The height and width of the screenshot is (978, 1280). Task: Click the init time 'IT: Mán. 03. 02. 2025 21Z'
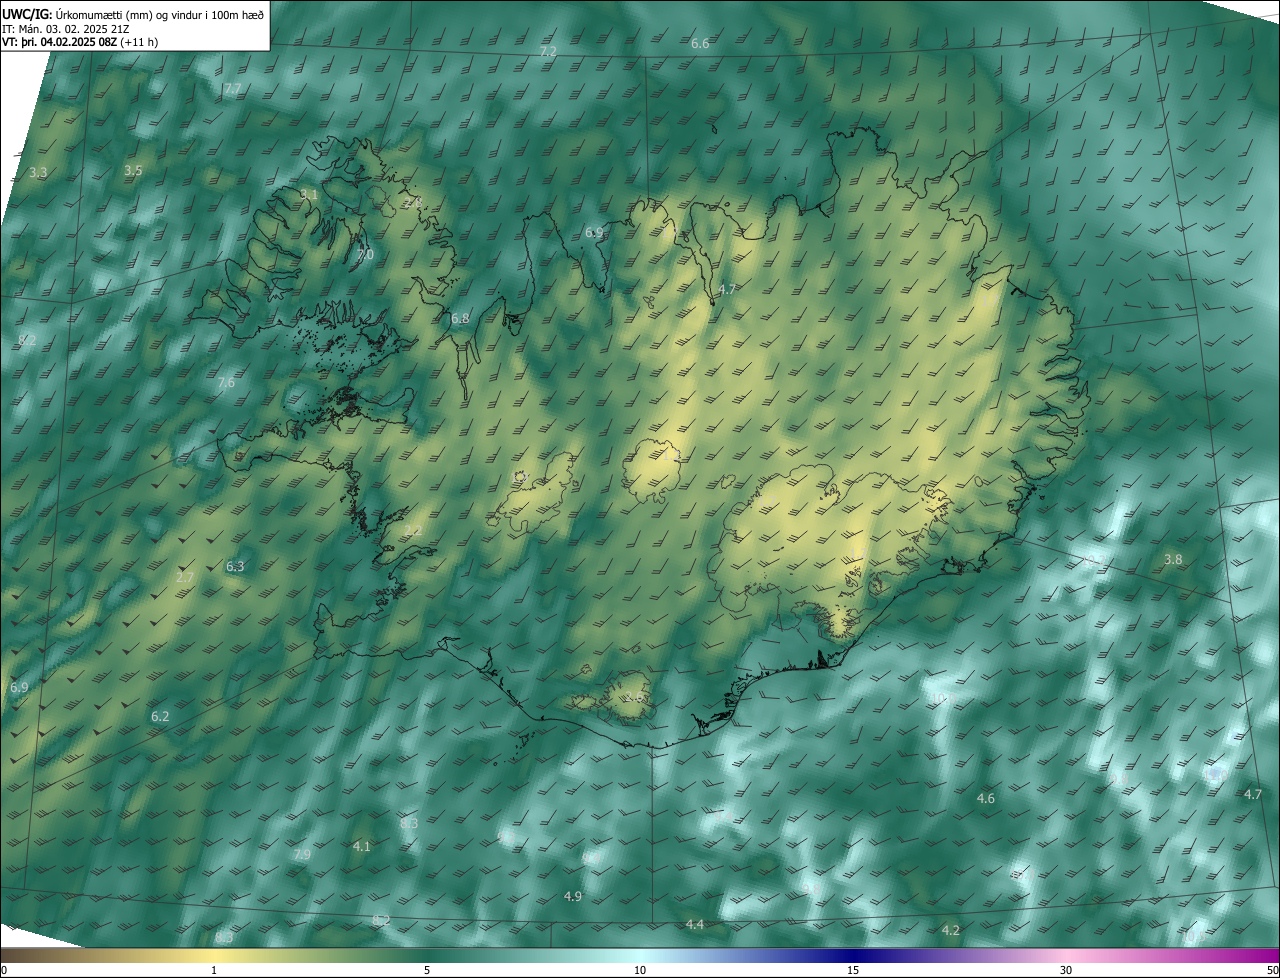click(66, 29)
